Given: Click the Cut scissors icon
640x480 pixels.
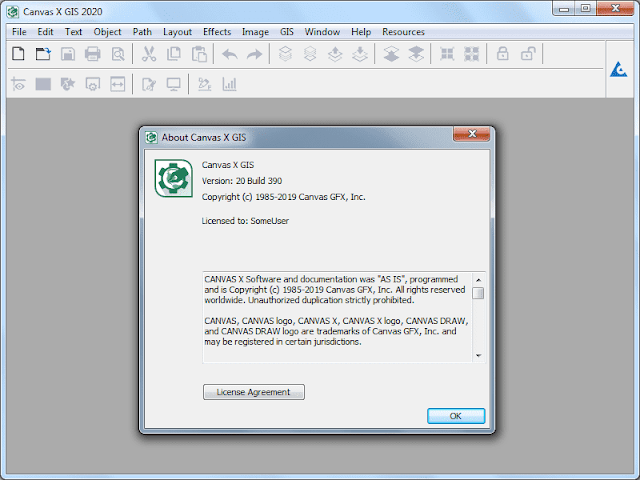Looking at the screenshot, I should [149, 53].
